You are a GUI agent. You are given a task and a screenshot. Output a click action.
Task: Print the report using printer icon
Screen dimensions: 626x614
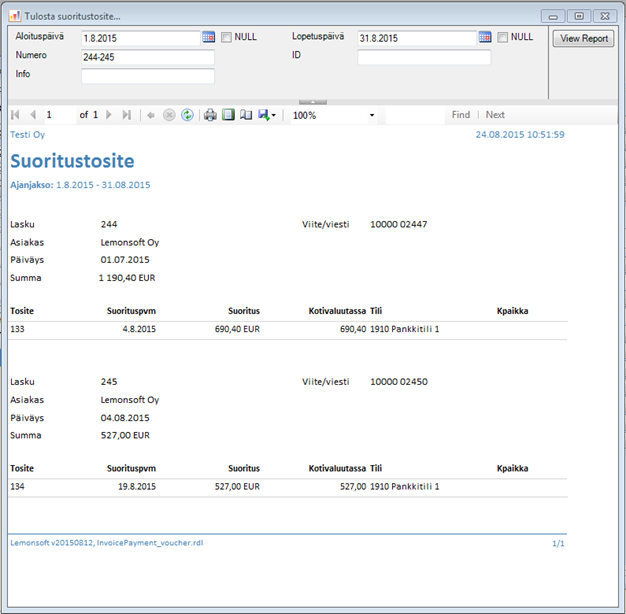coord(210,115)
